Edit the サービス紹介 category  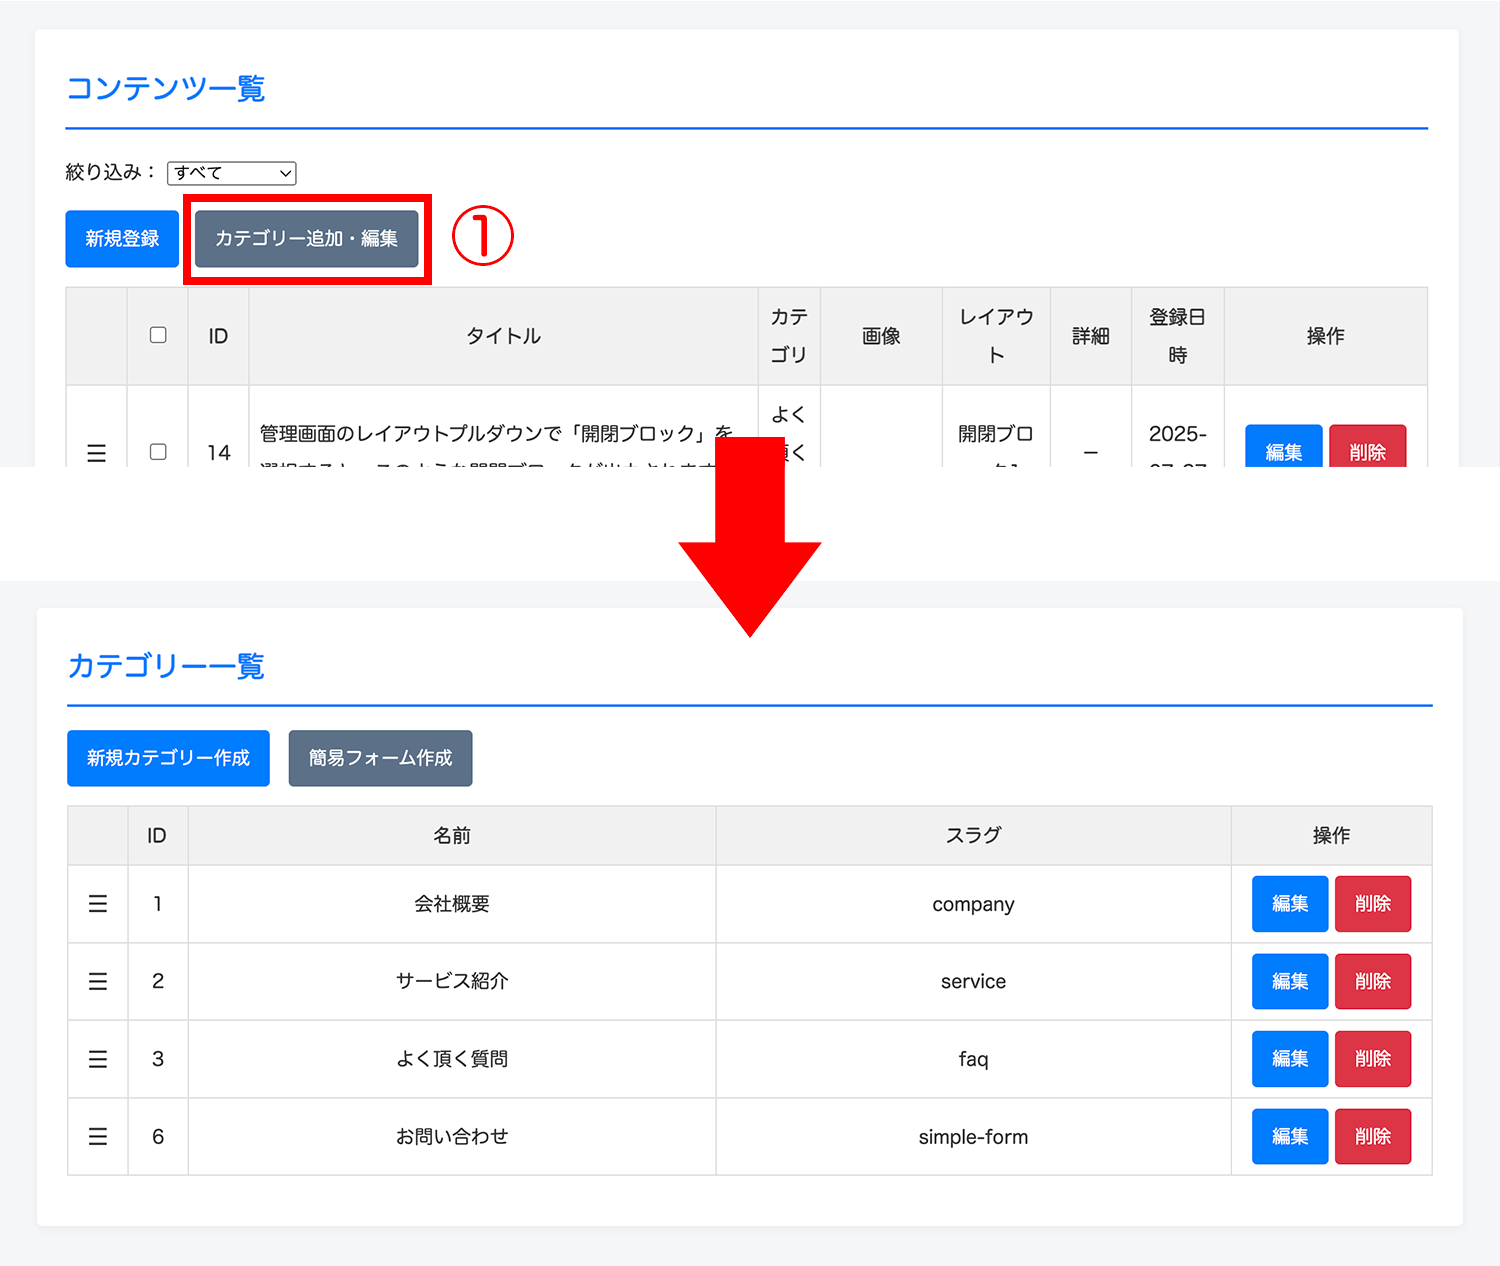pyautogui.click(x=1289, y=982)
